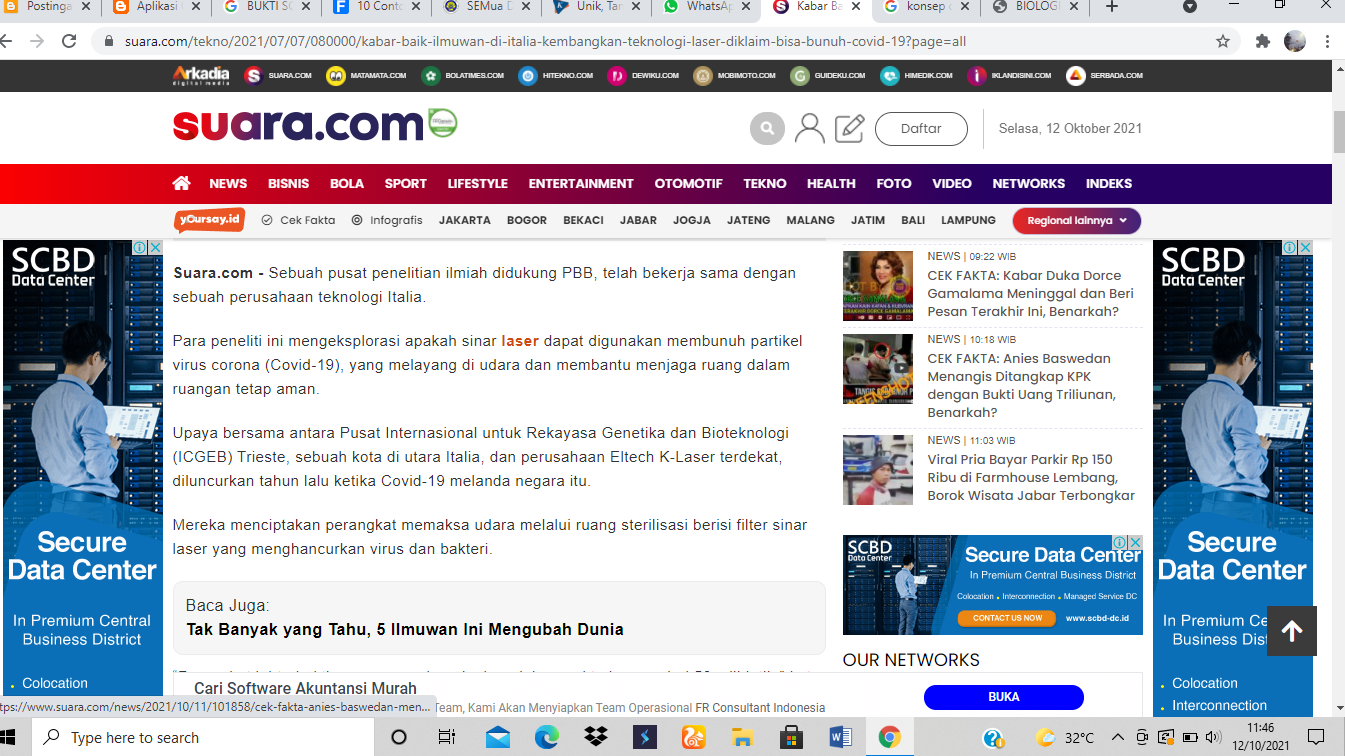Open IKLANDISINI.COM network link

click(x=1009, y=75)
